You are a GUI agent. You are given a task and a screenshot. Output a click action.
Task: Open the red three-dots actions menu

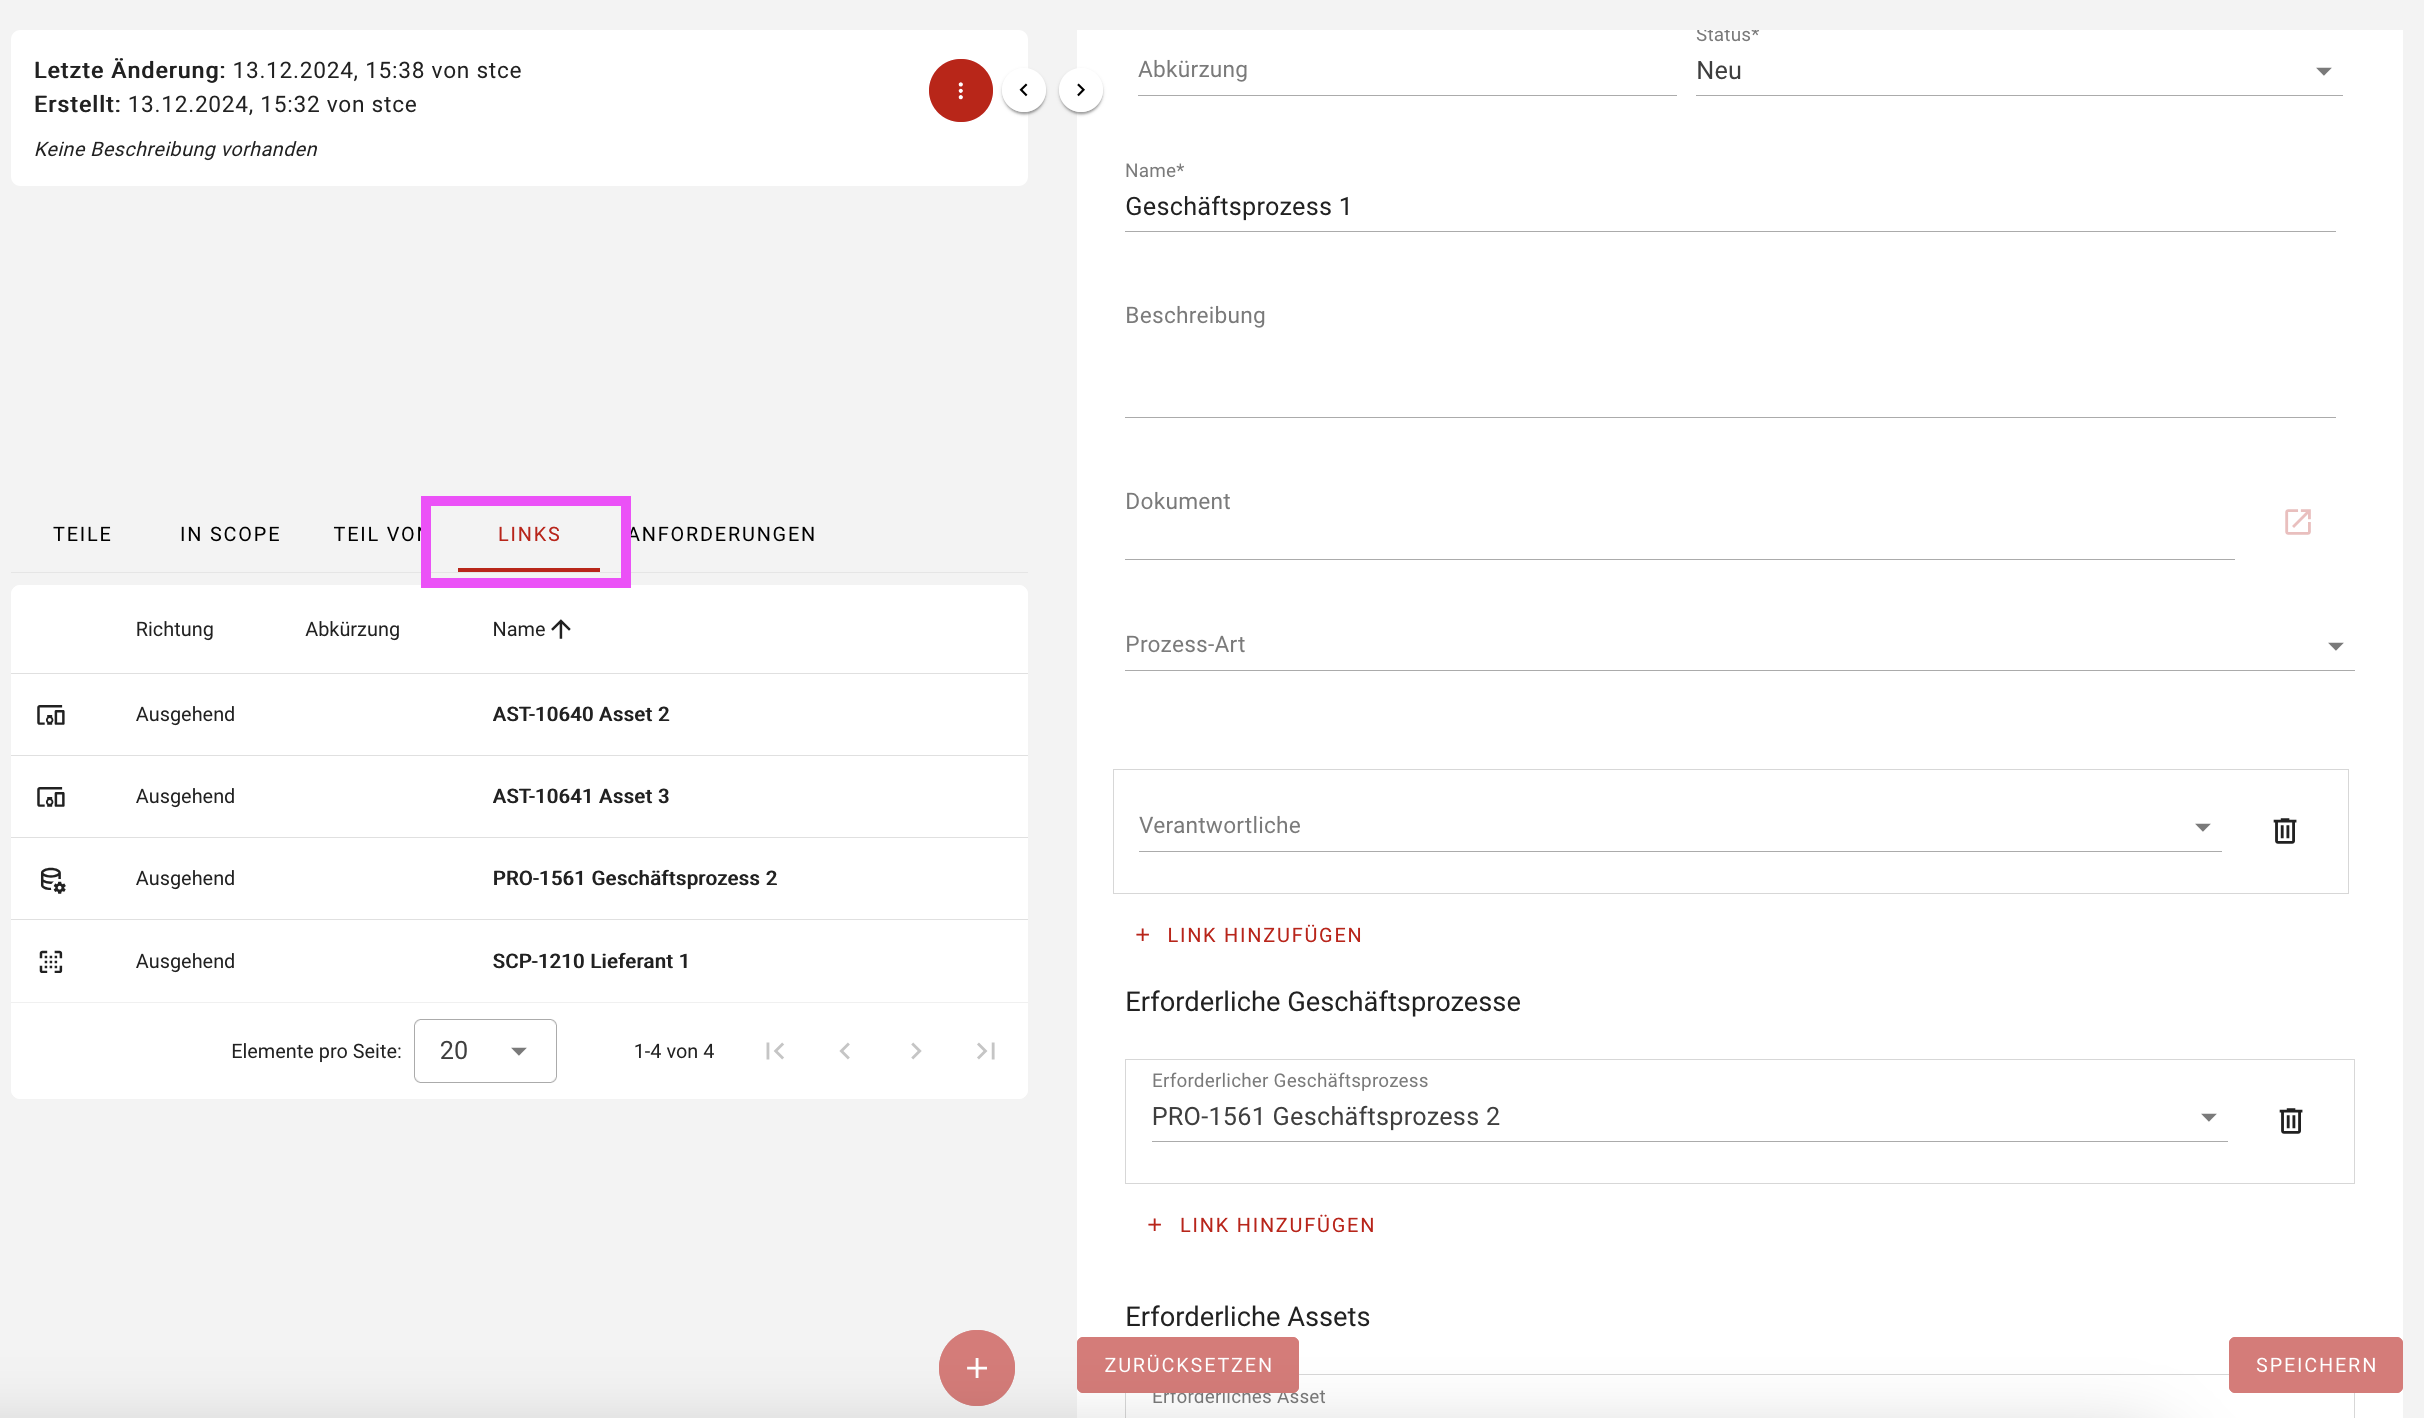pyautogui.click(x=960, y=91)
